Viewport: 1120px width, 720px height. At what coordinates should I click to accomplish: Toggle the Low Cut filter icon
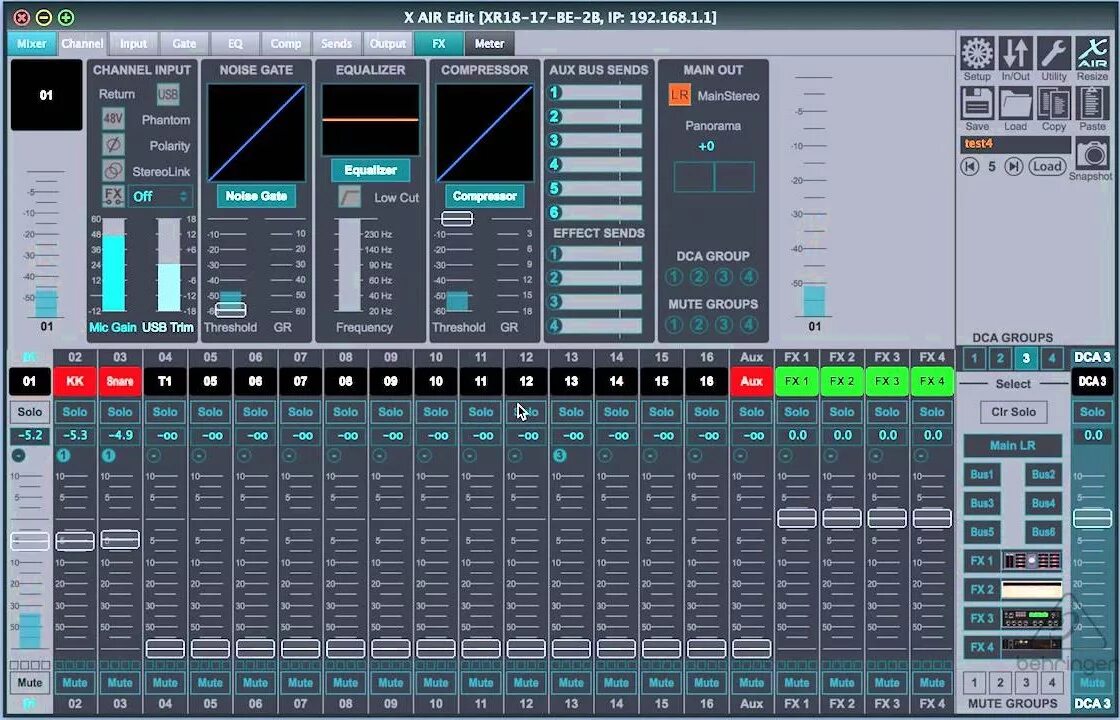pos(349,197)
